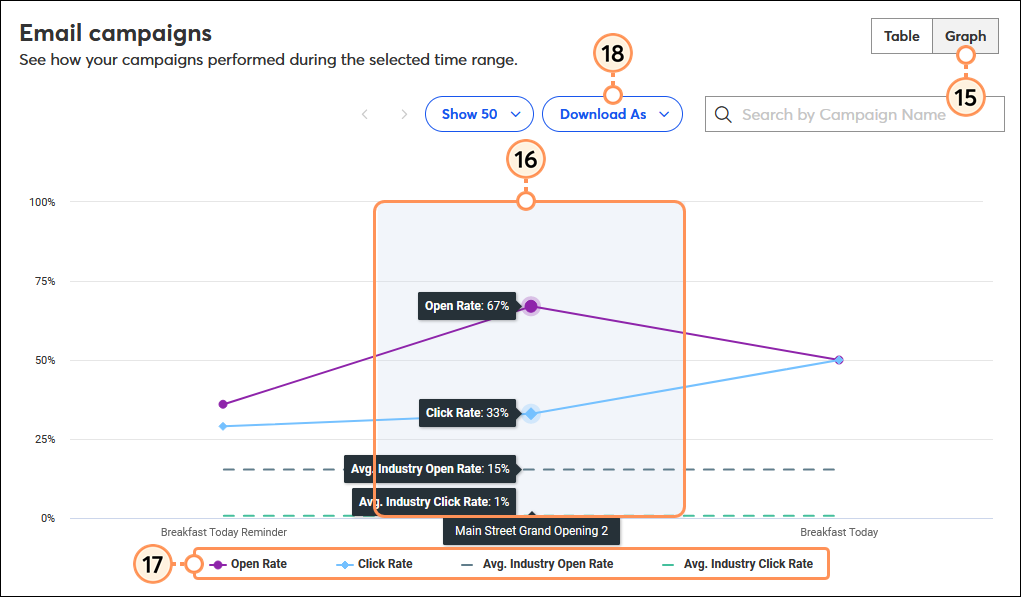The image size is (1021, 597).
Task: Click the Breakfast Today axis label
Action: click(839, 533)
